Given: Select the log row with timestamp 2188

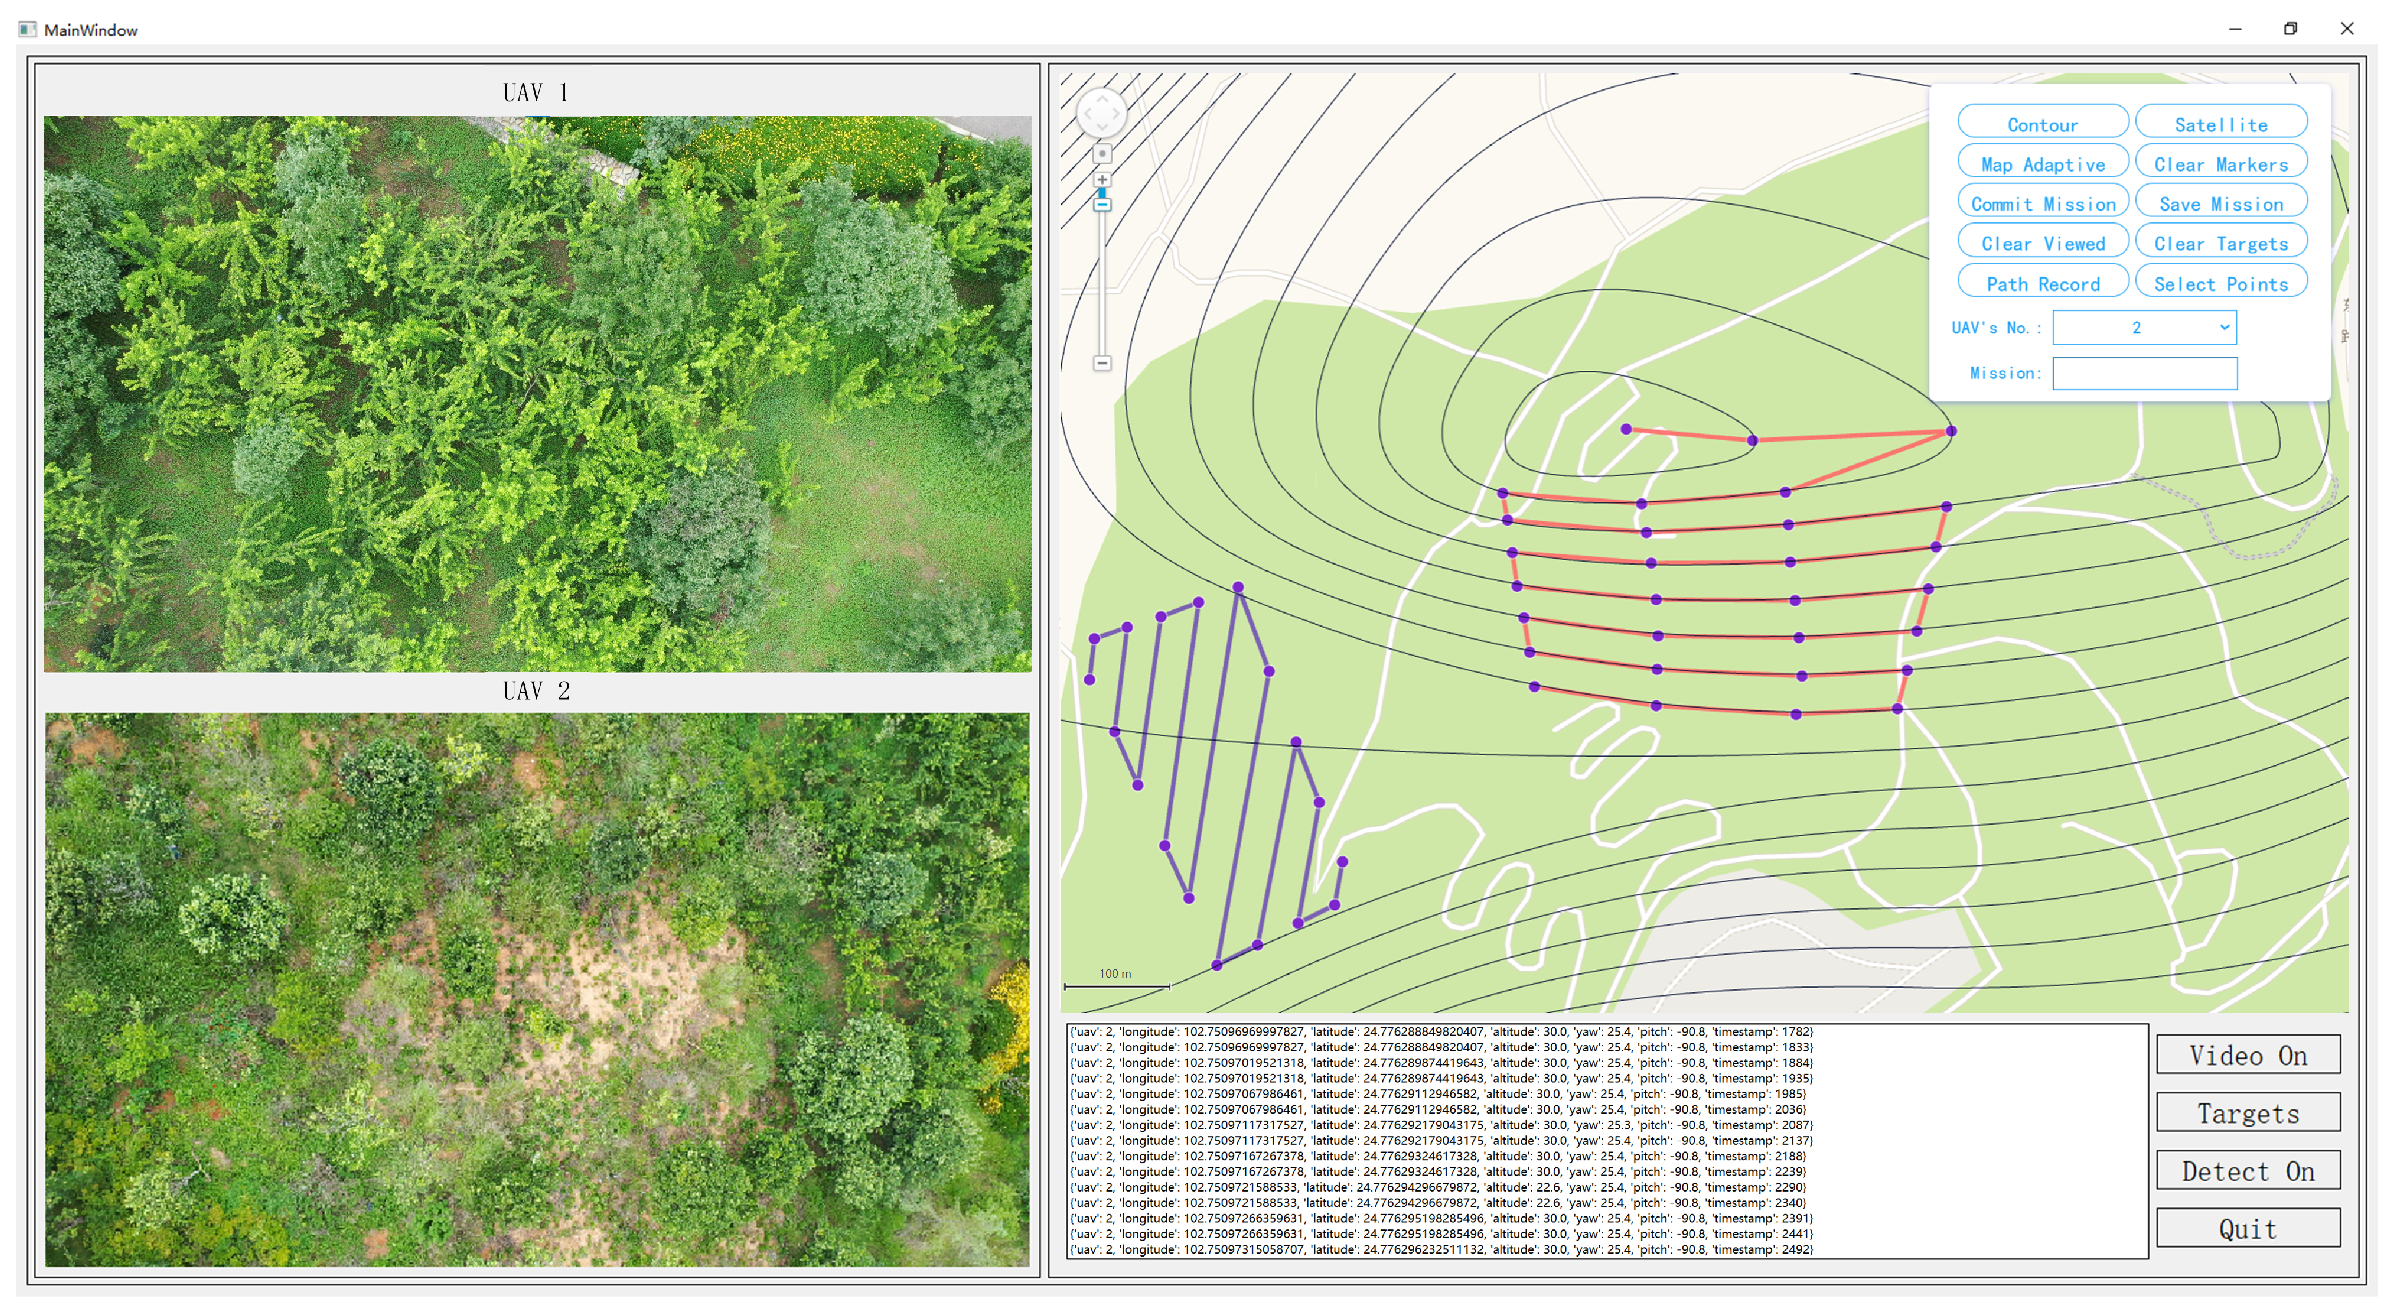Looking at the screenshot, I should coord(1437,1156).
